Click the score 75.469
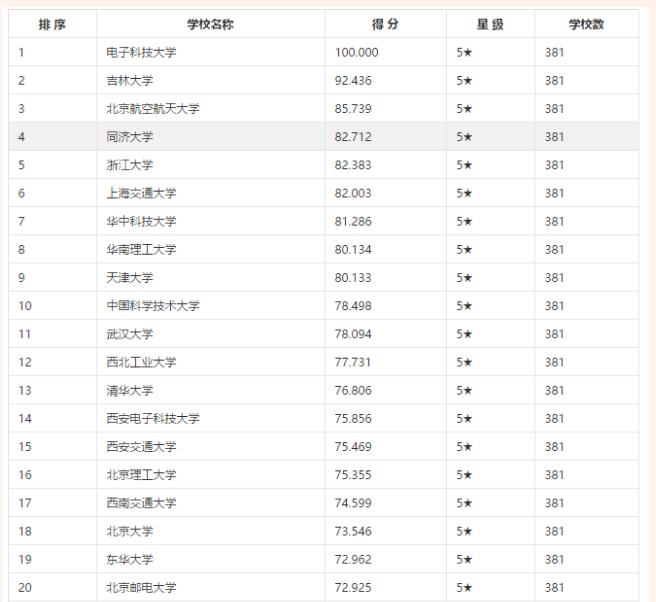 coord(353,447)
